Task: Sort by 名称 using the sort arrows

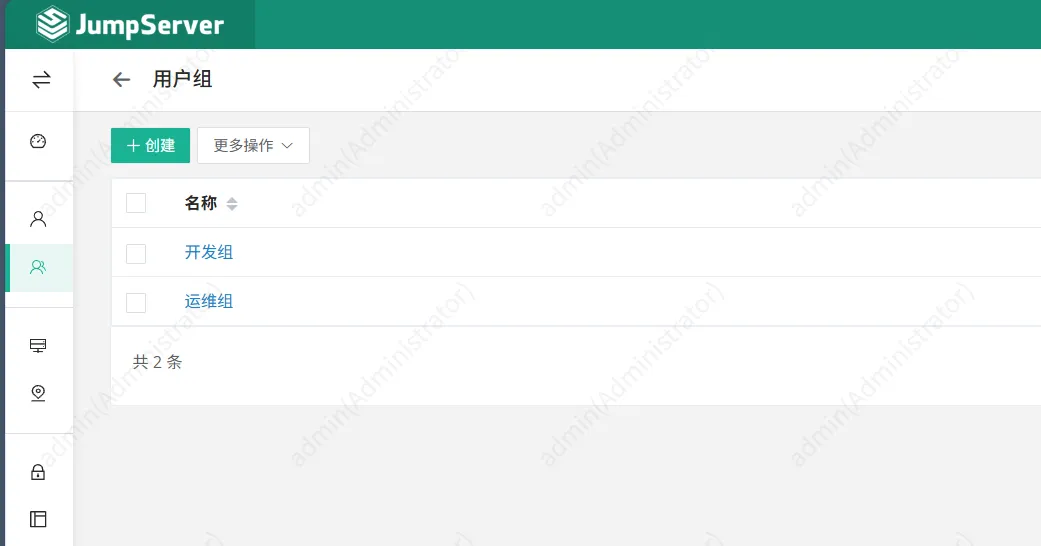Action: click(x=232, y=204)
